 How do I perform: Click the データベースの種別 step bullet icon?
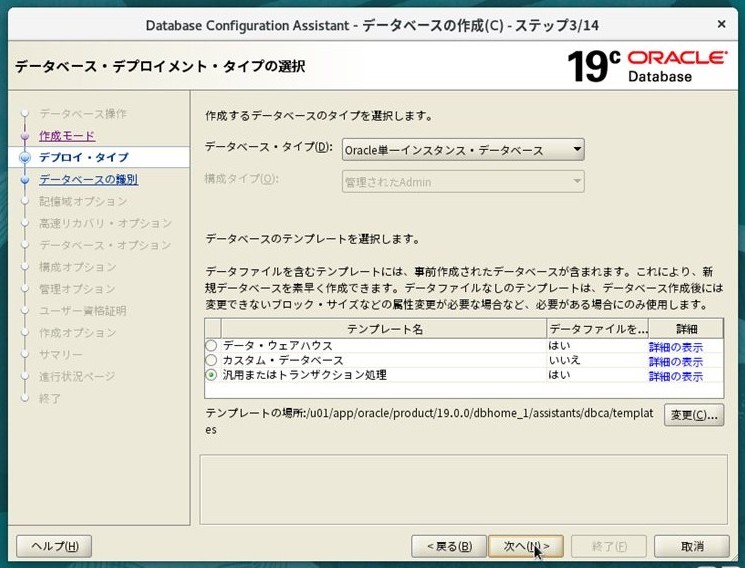click(x=25, y=180)
